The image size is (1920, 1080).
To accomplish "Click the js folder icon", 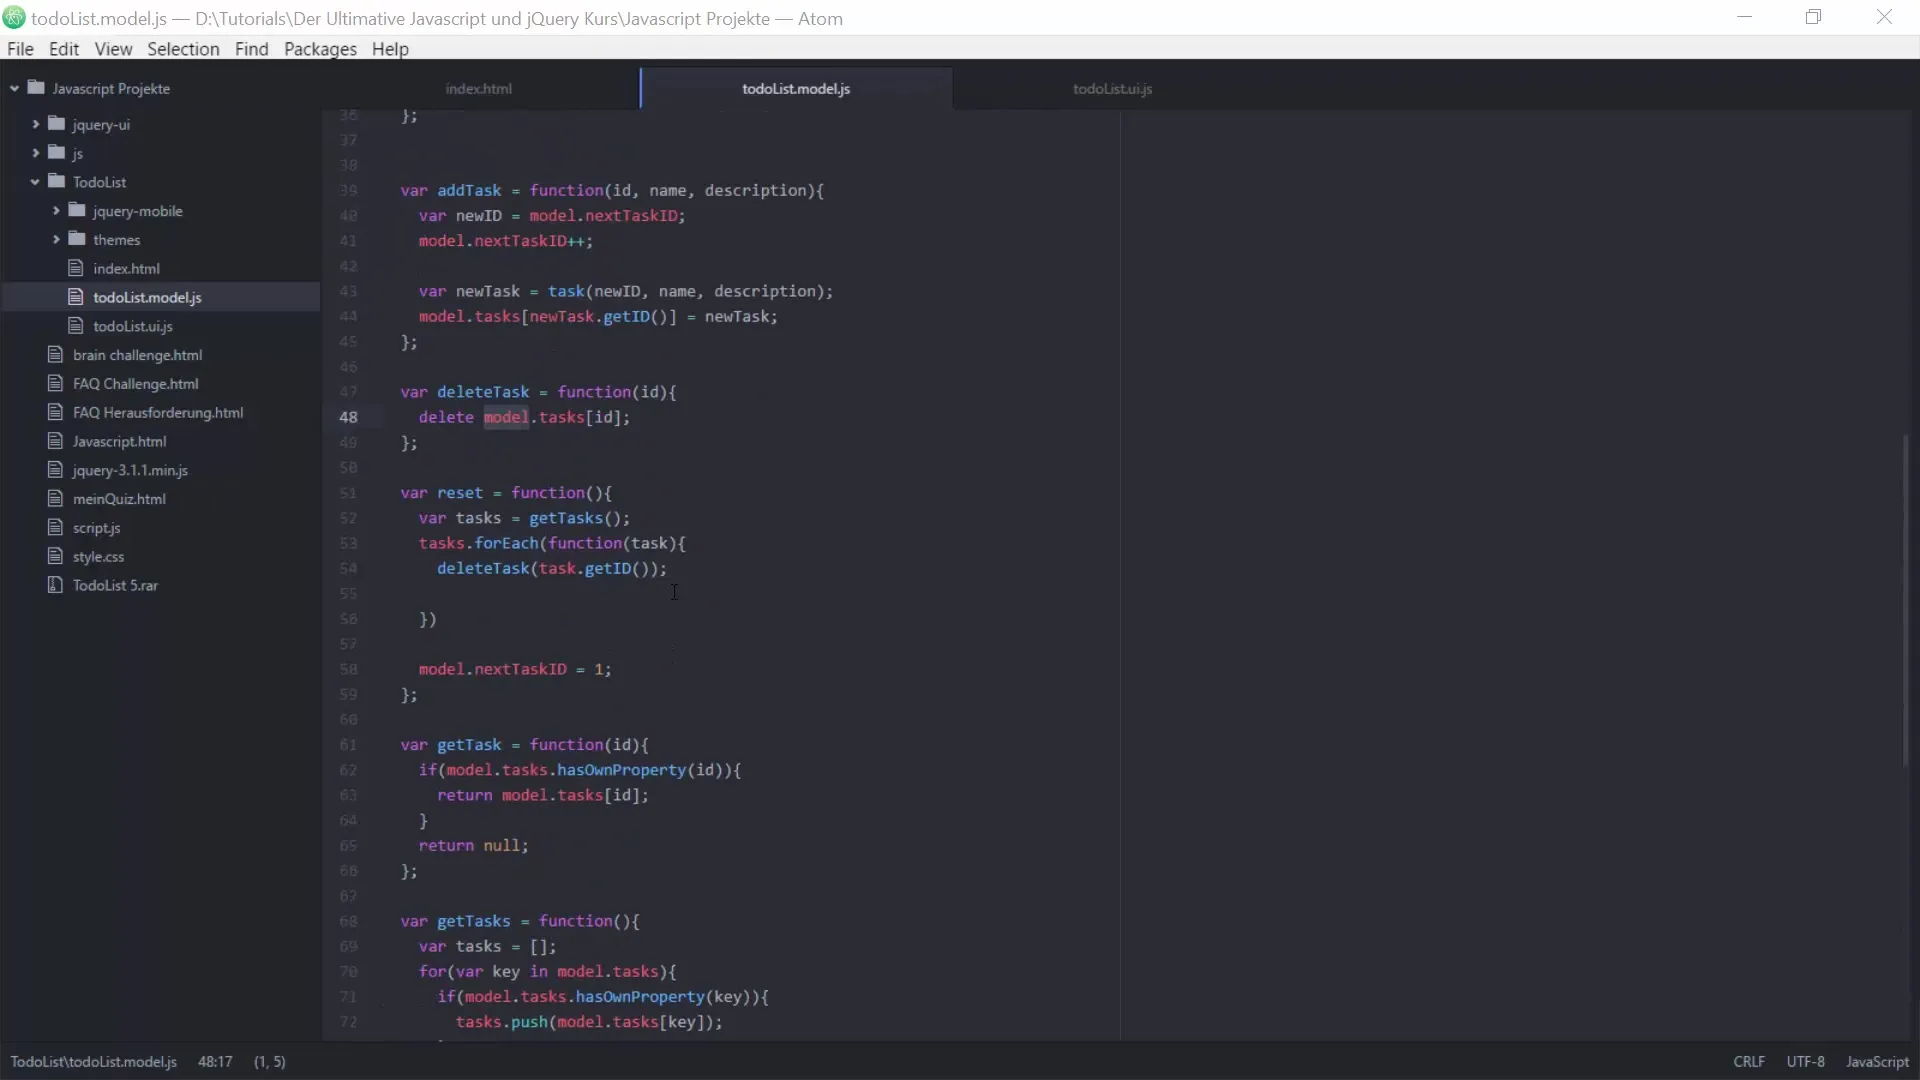I will 57,153.
